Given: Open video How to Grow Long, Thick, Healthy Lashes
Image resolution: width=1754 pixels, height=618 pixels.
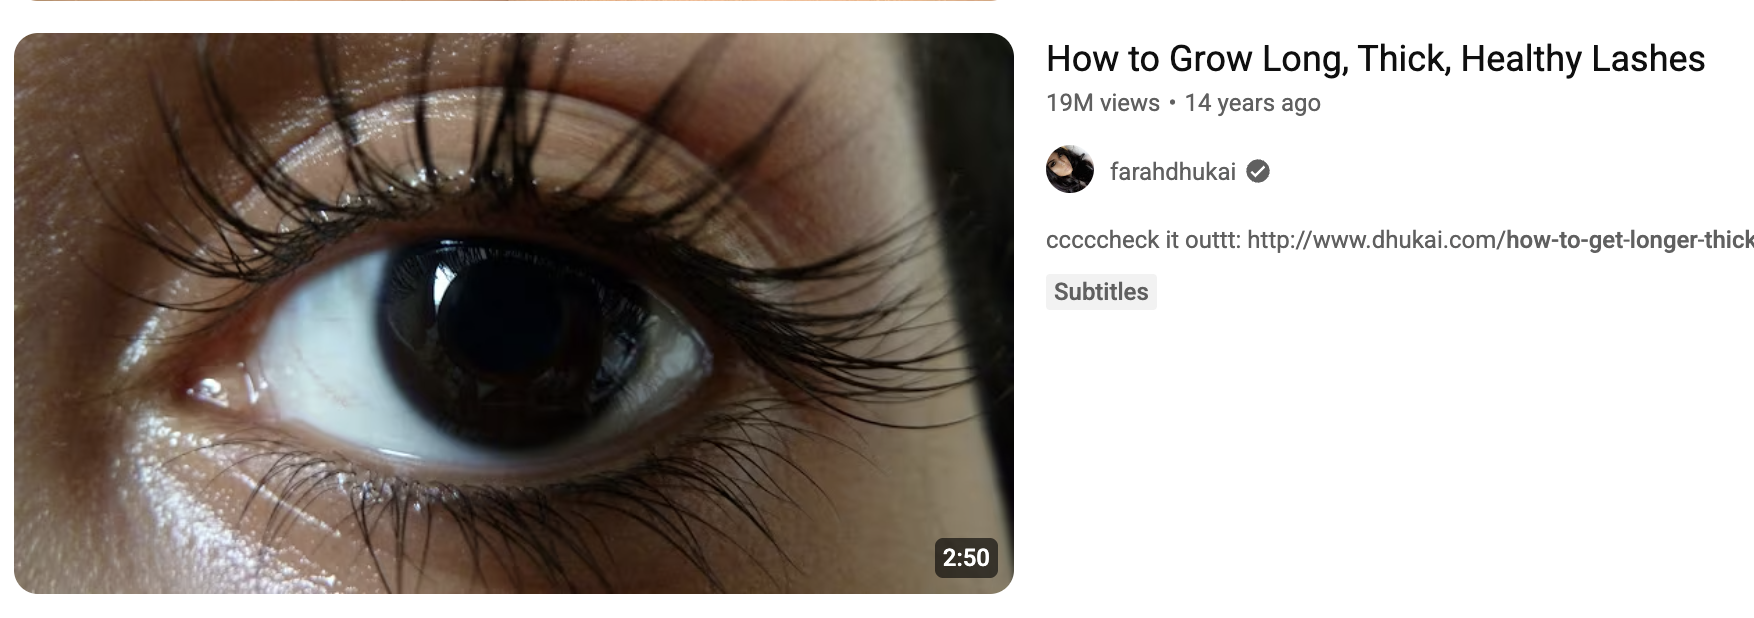Looking at the screenshot, I should [x=1375, y=59].
